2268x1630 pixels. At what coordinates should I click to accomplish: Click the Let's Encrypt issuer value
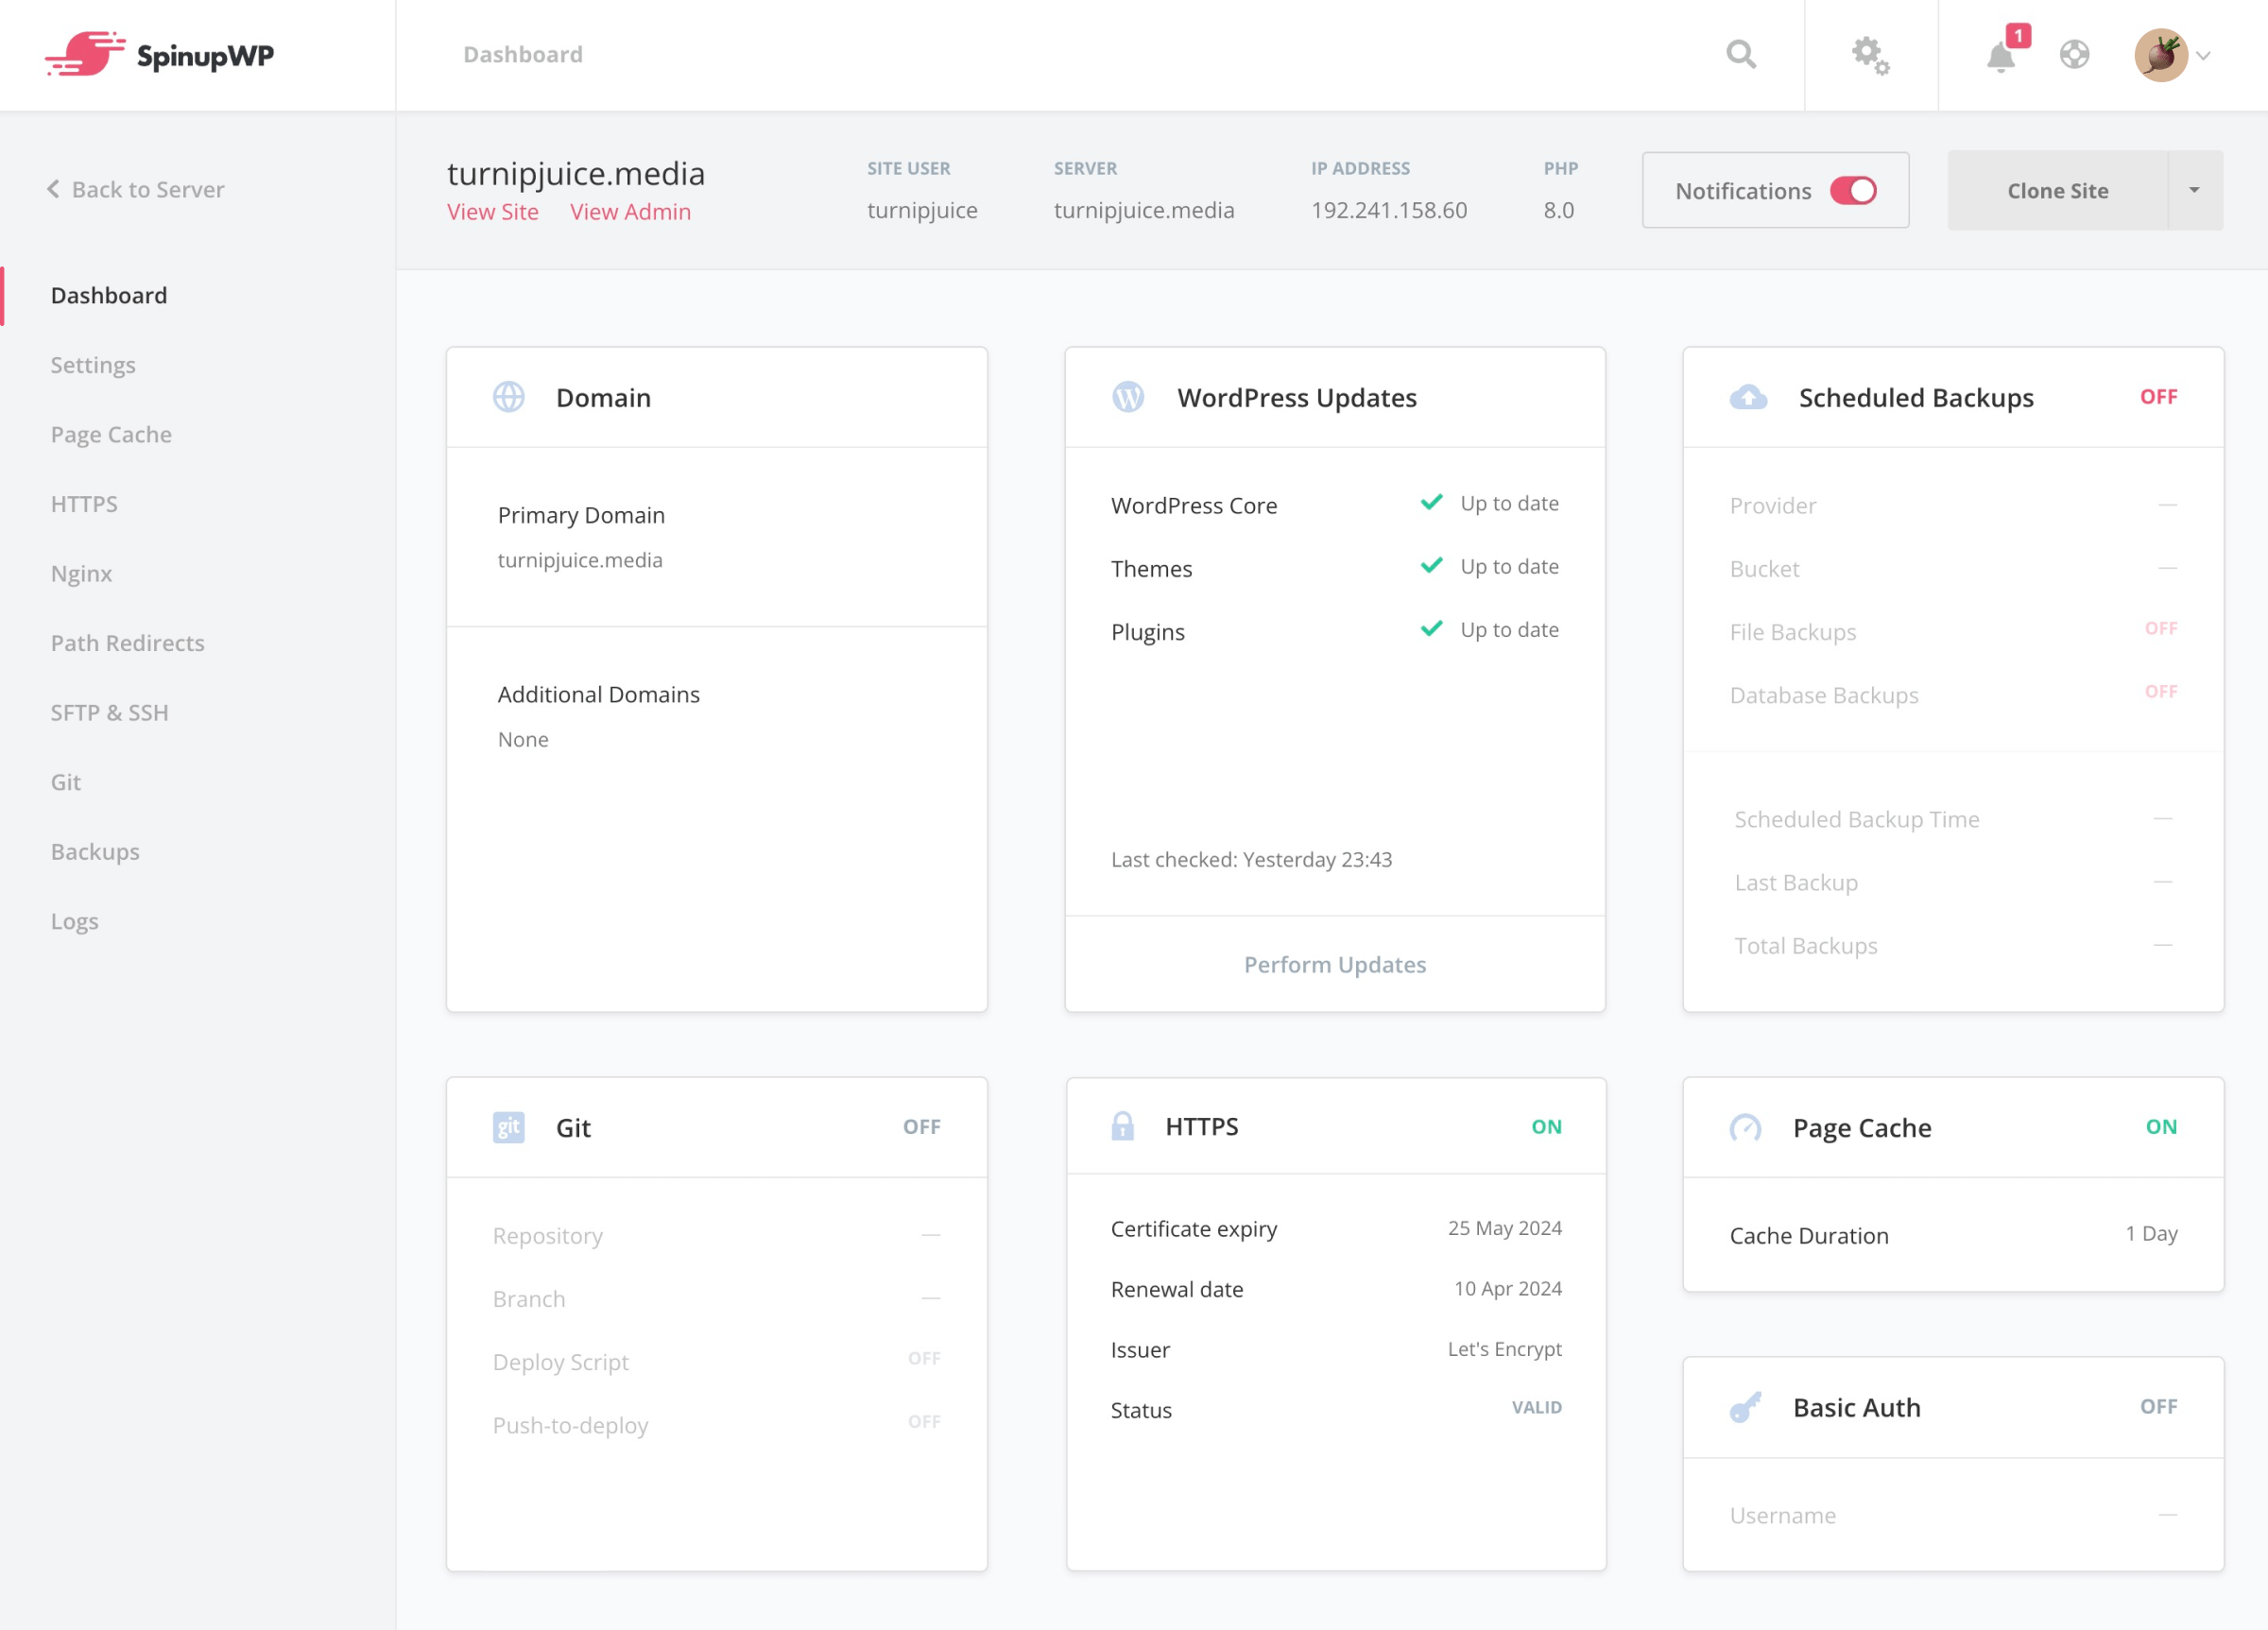click(x=1505, y=1349)
